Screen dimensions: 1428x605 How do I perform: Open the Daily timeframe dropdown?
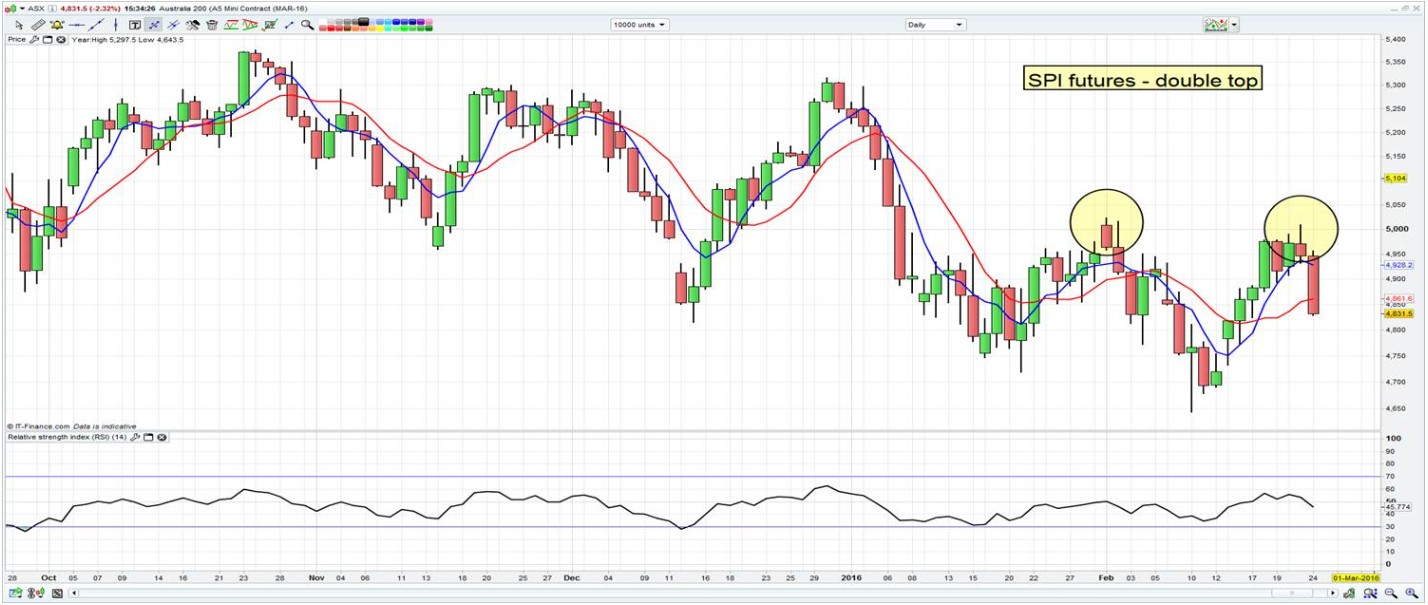click(x=935, y=25)
